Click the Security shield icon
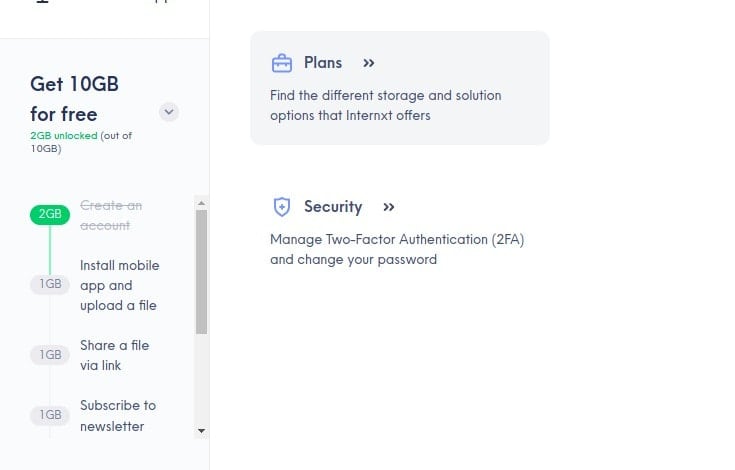The width and height of the screenshot is (735, 470). 282,207
